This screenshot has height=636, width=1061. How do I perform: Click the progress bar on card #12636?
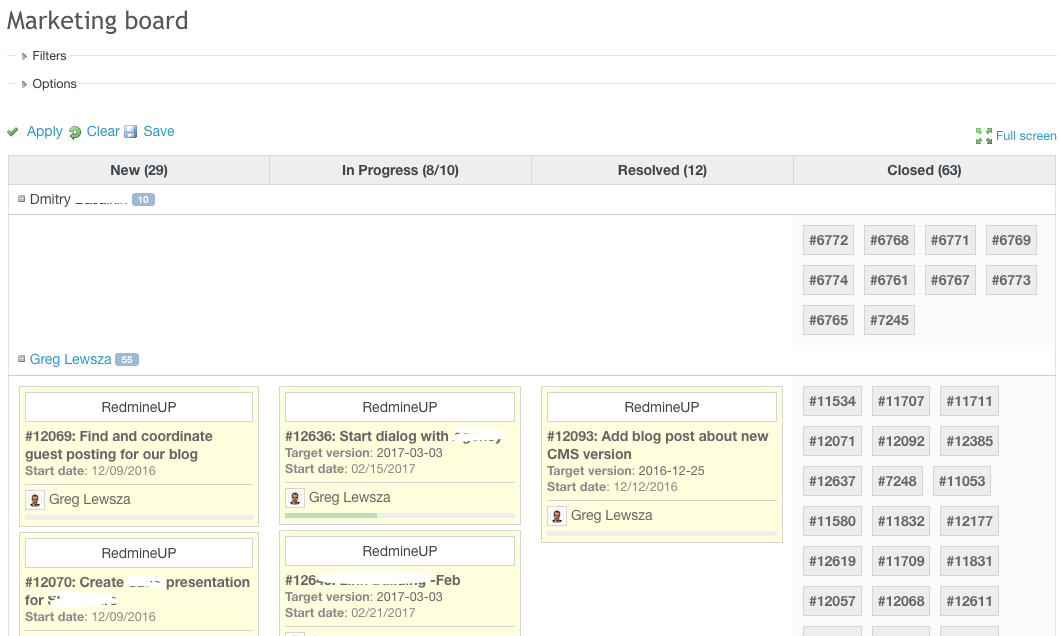pyautogui.click(x=399, y=515)
